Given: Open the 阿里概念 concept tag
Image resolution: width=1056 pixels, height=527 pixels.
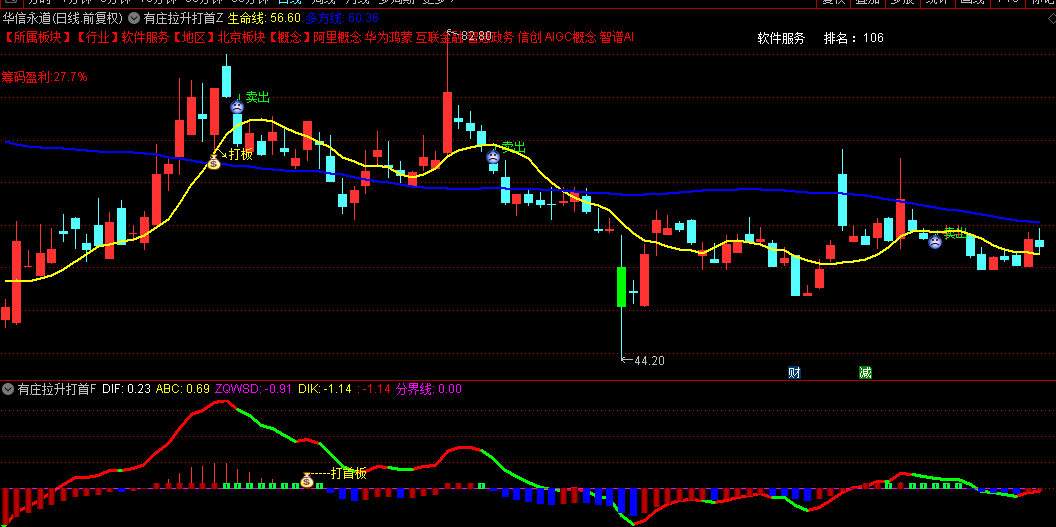Looking at the screenshot, I should (337, 37).
